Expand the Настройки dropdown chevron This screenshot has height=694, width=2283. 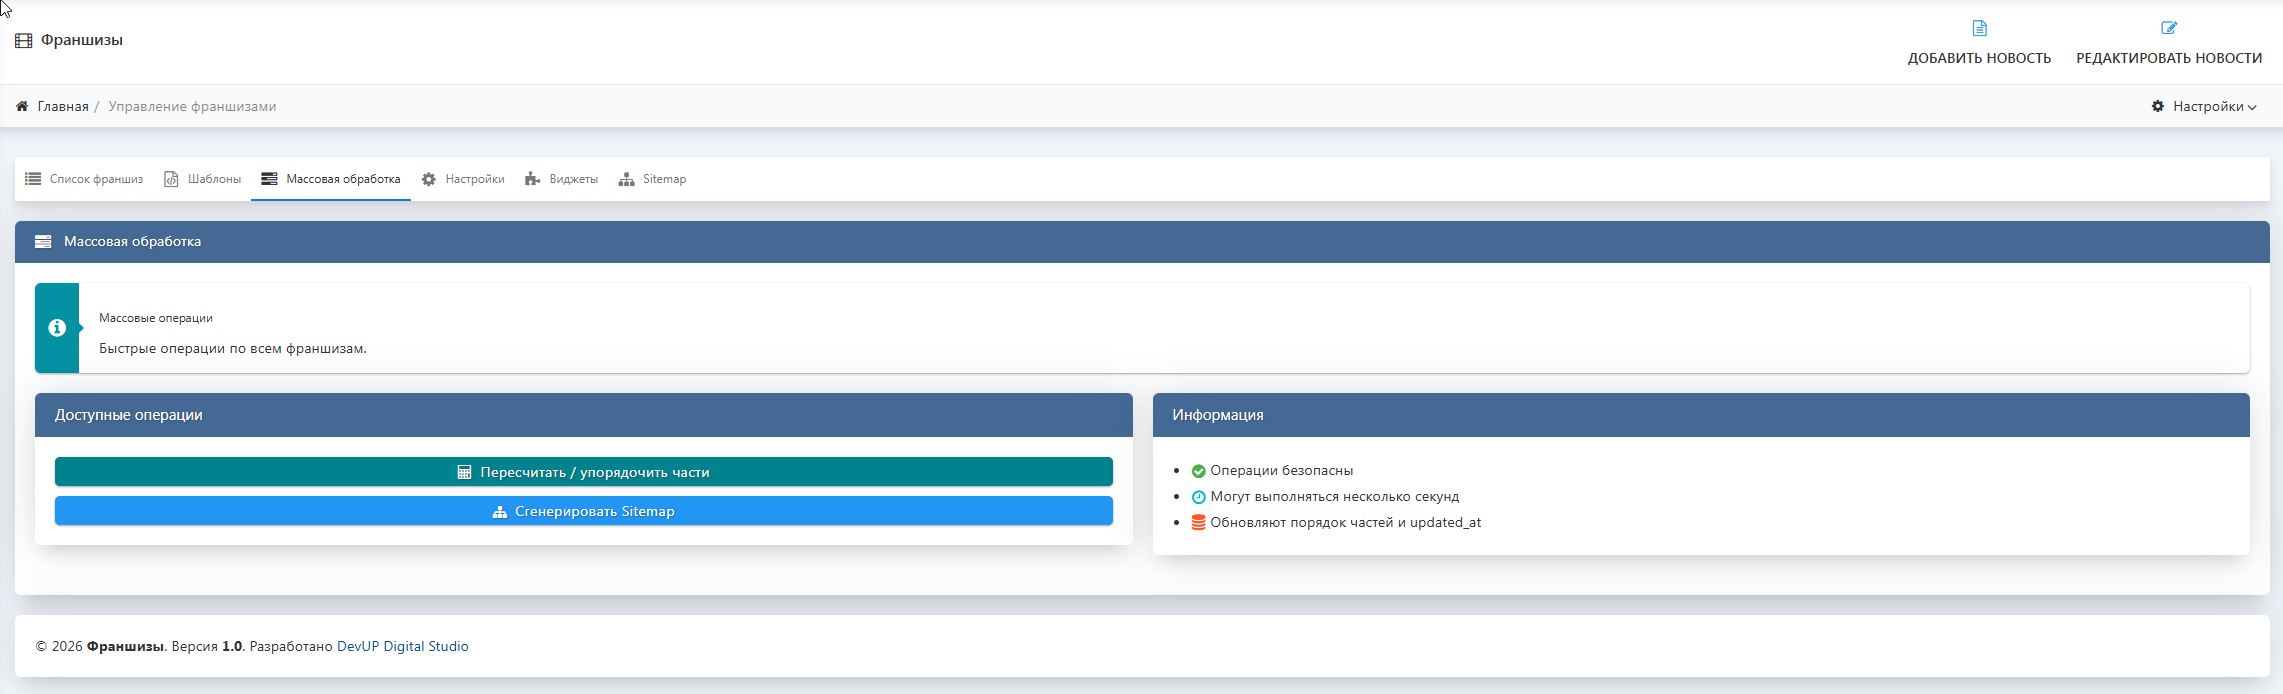point(2252,107)
